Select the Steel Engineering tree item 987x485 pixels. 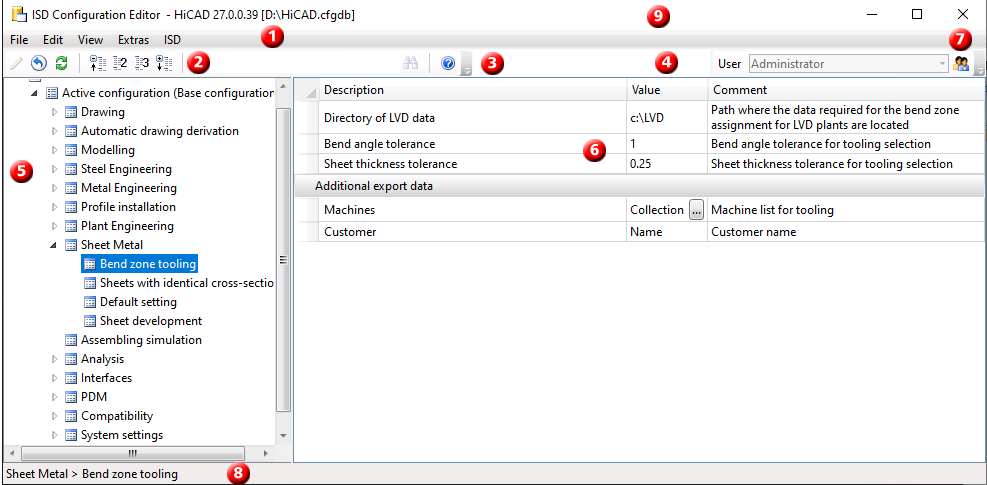pyautogui.click(x=118, y=169)
